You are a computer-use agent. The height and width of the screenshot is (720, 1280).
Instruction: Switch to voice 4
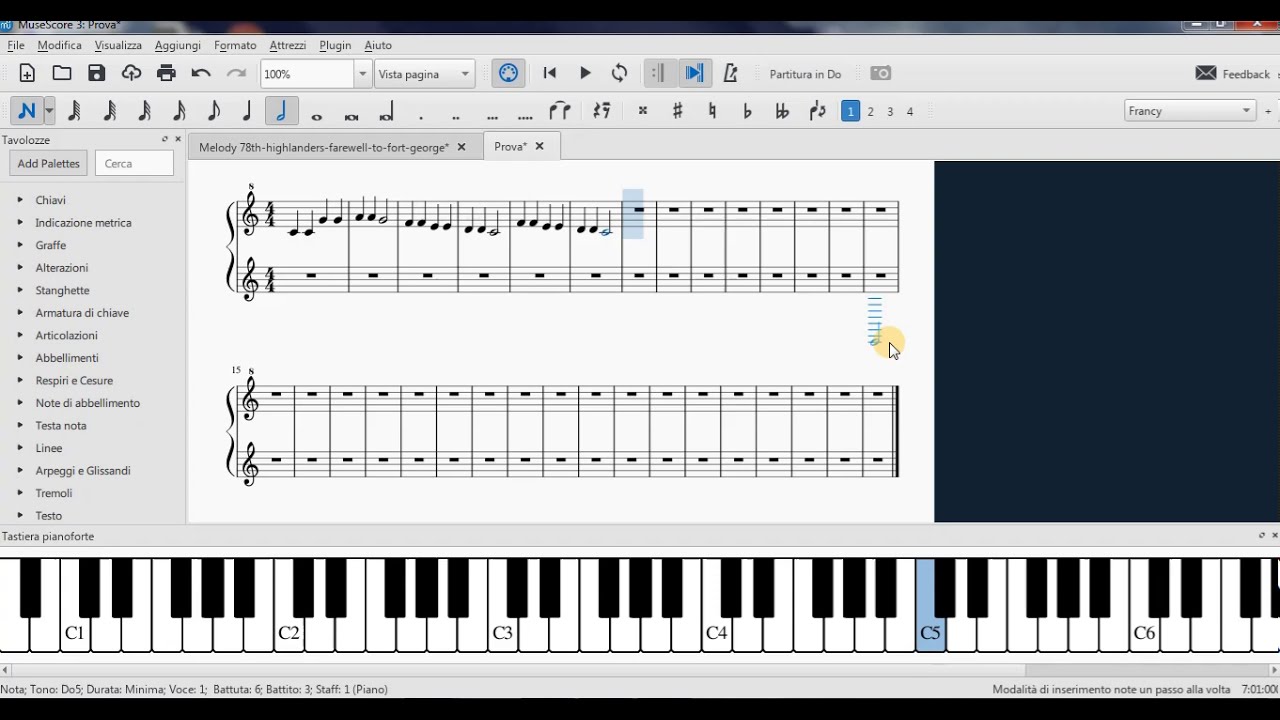[x=910, y=111]
